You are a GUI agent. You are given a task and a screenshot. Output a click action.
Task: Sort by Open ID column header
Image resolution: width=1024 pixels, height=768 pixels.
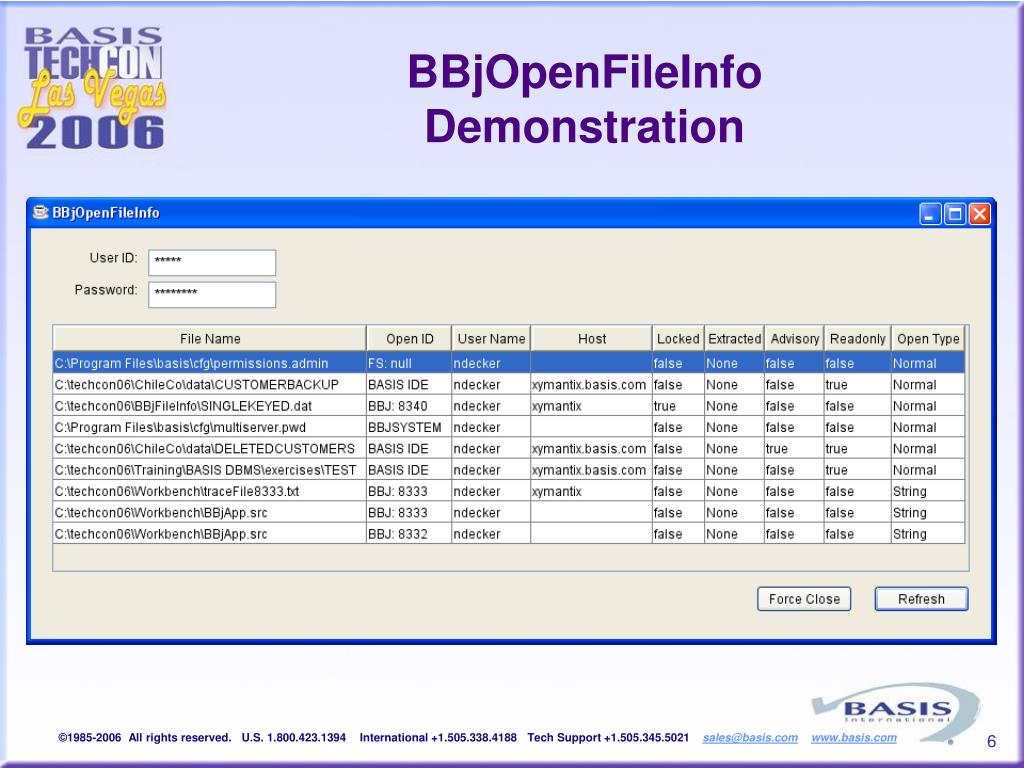pyautogui.click(x=409, y=339)
